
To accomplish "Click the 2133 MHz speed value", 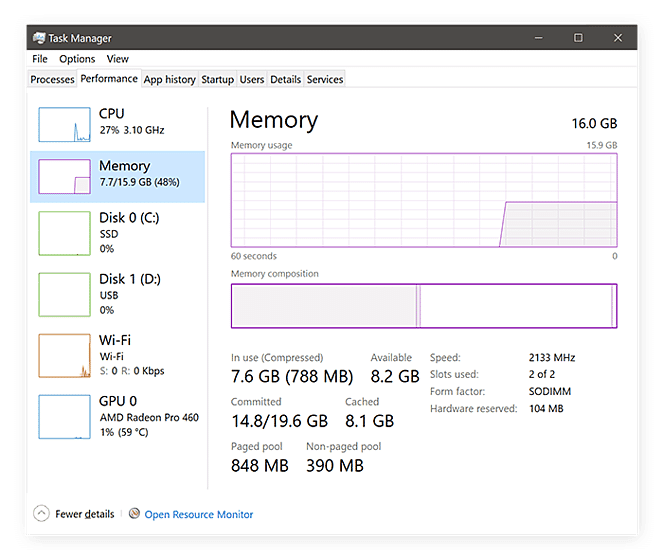I will 552,358.
